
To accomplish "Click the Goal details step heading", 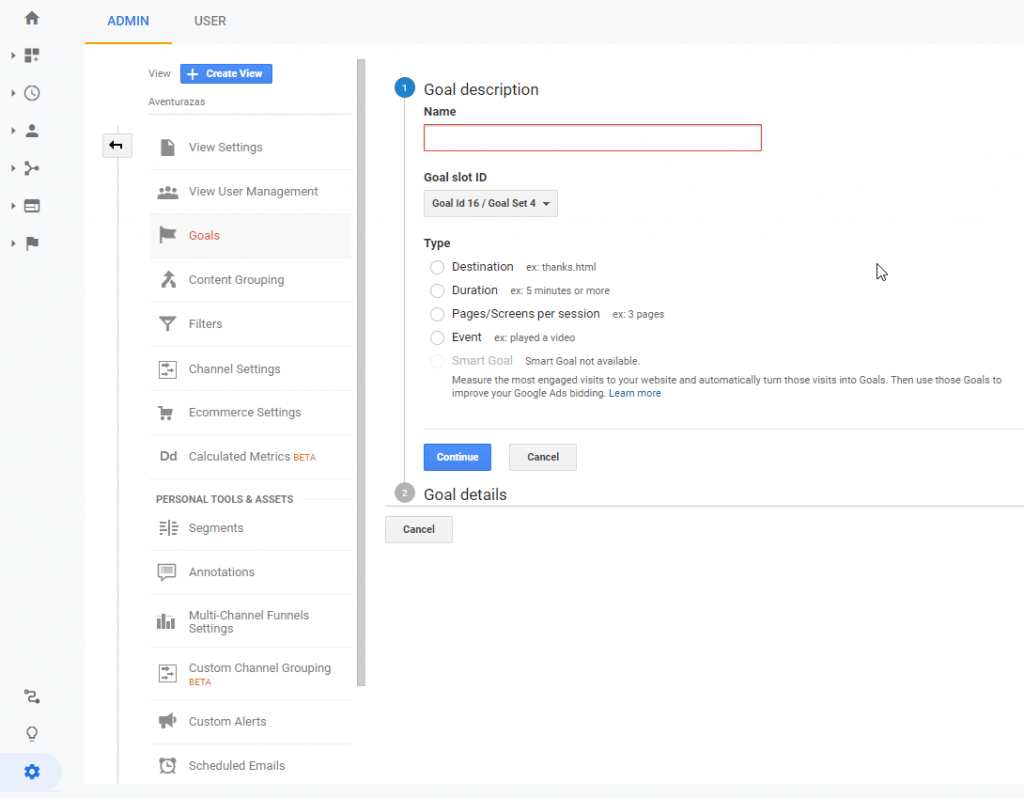I will (465, 494).
